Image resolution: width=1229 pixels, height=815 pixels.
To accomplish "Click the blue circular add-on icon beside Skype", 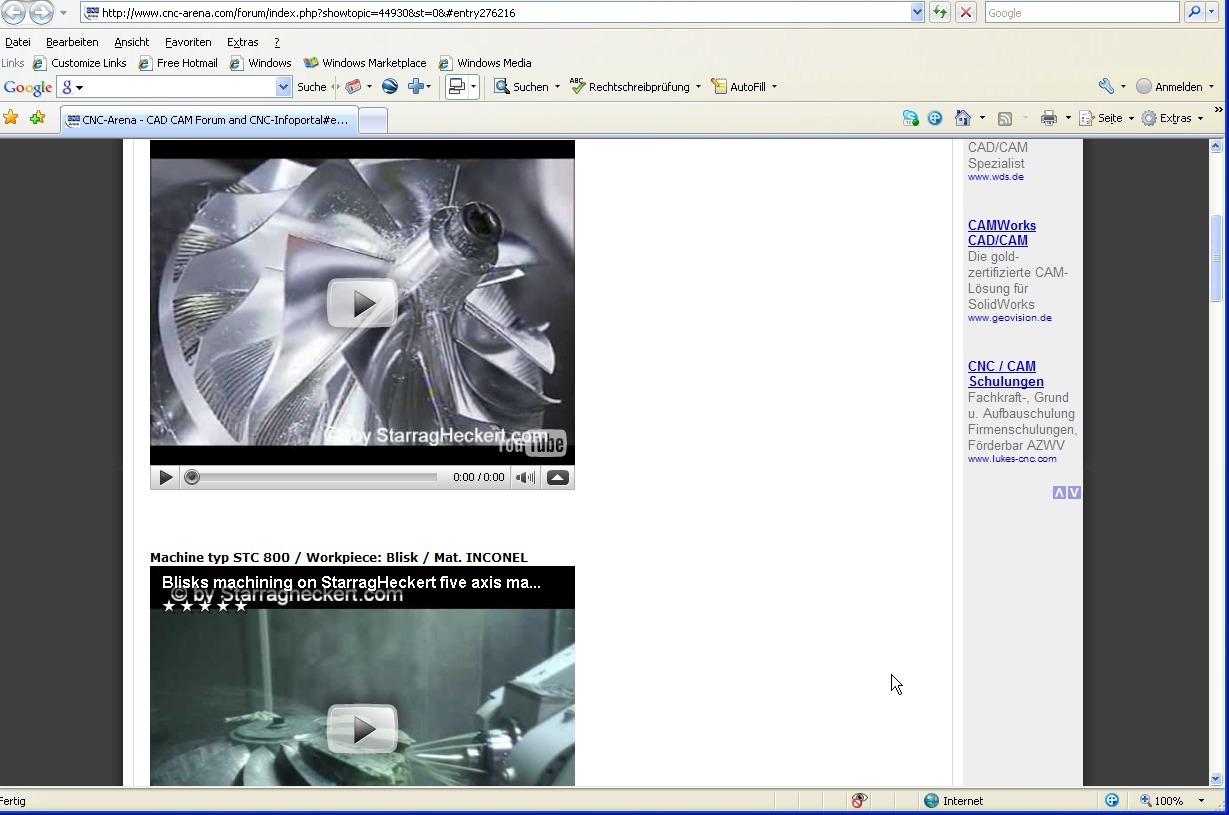I will point(935,118).
